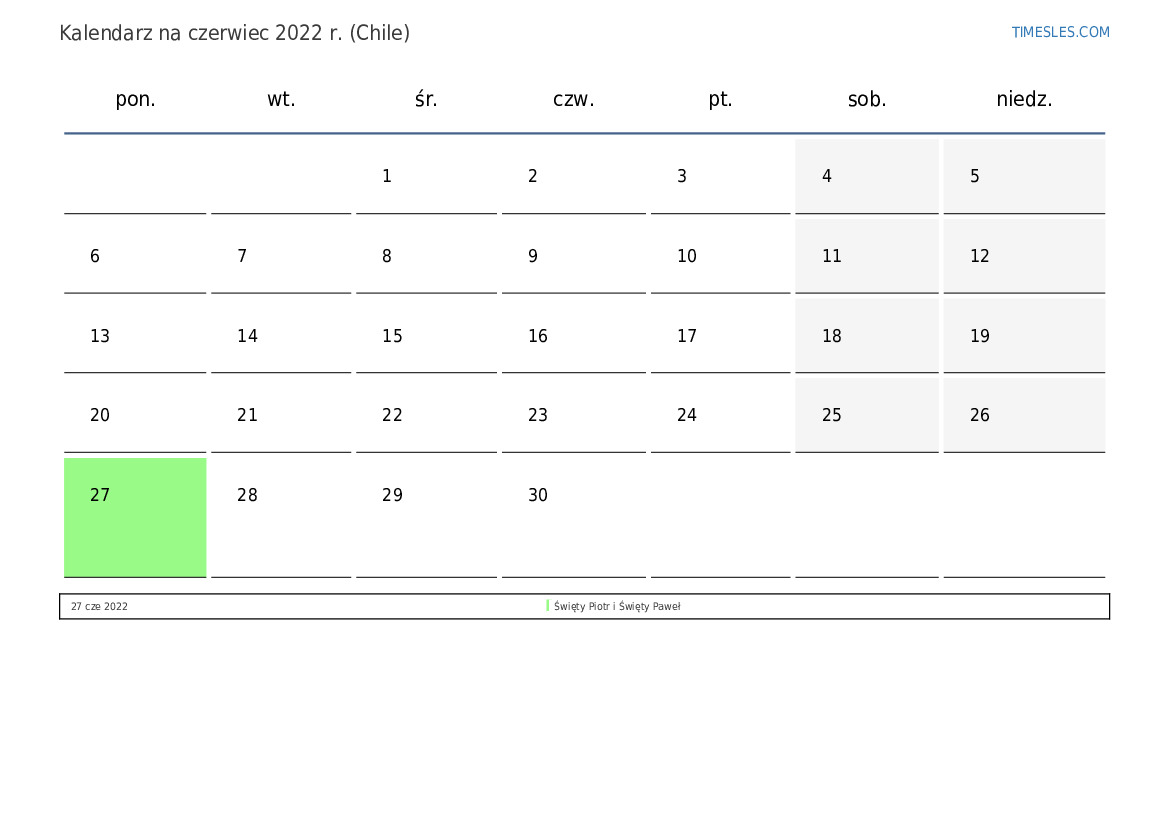Pick day 23 in the calendar
This screenshot has height=827, width=1169.
(x=573, y=415)
